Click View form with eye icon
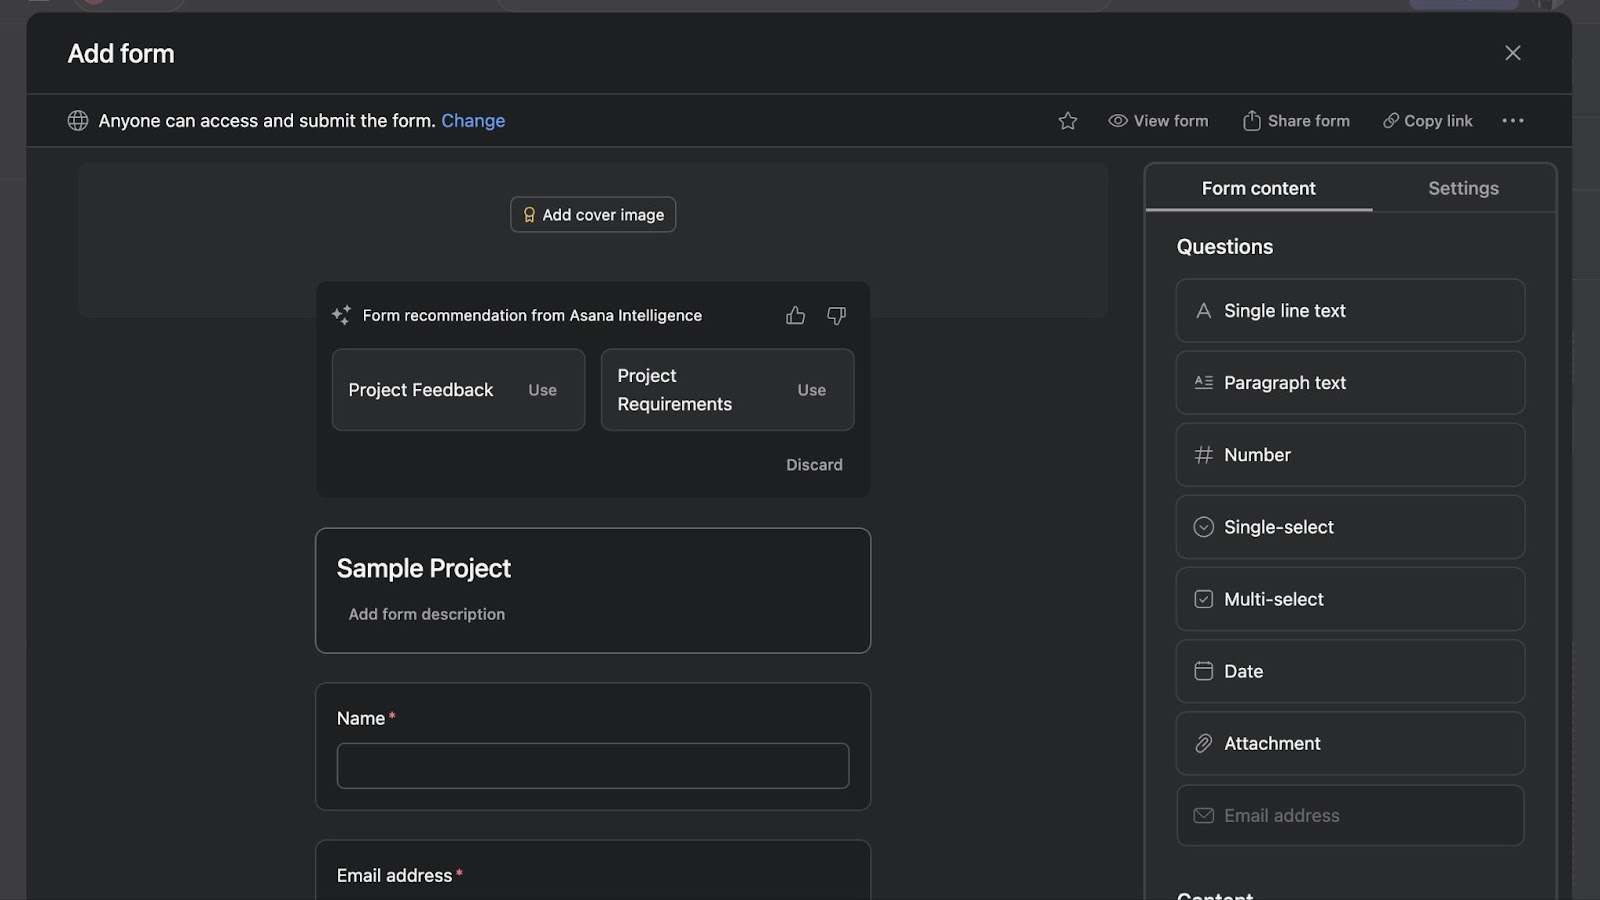This screenshot has width=1600, height=900. click(1158, 121)
